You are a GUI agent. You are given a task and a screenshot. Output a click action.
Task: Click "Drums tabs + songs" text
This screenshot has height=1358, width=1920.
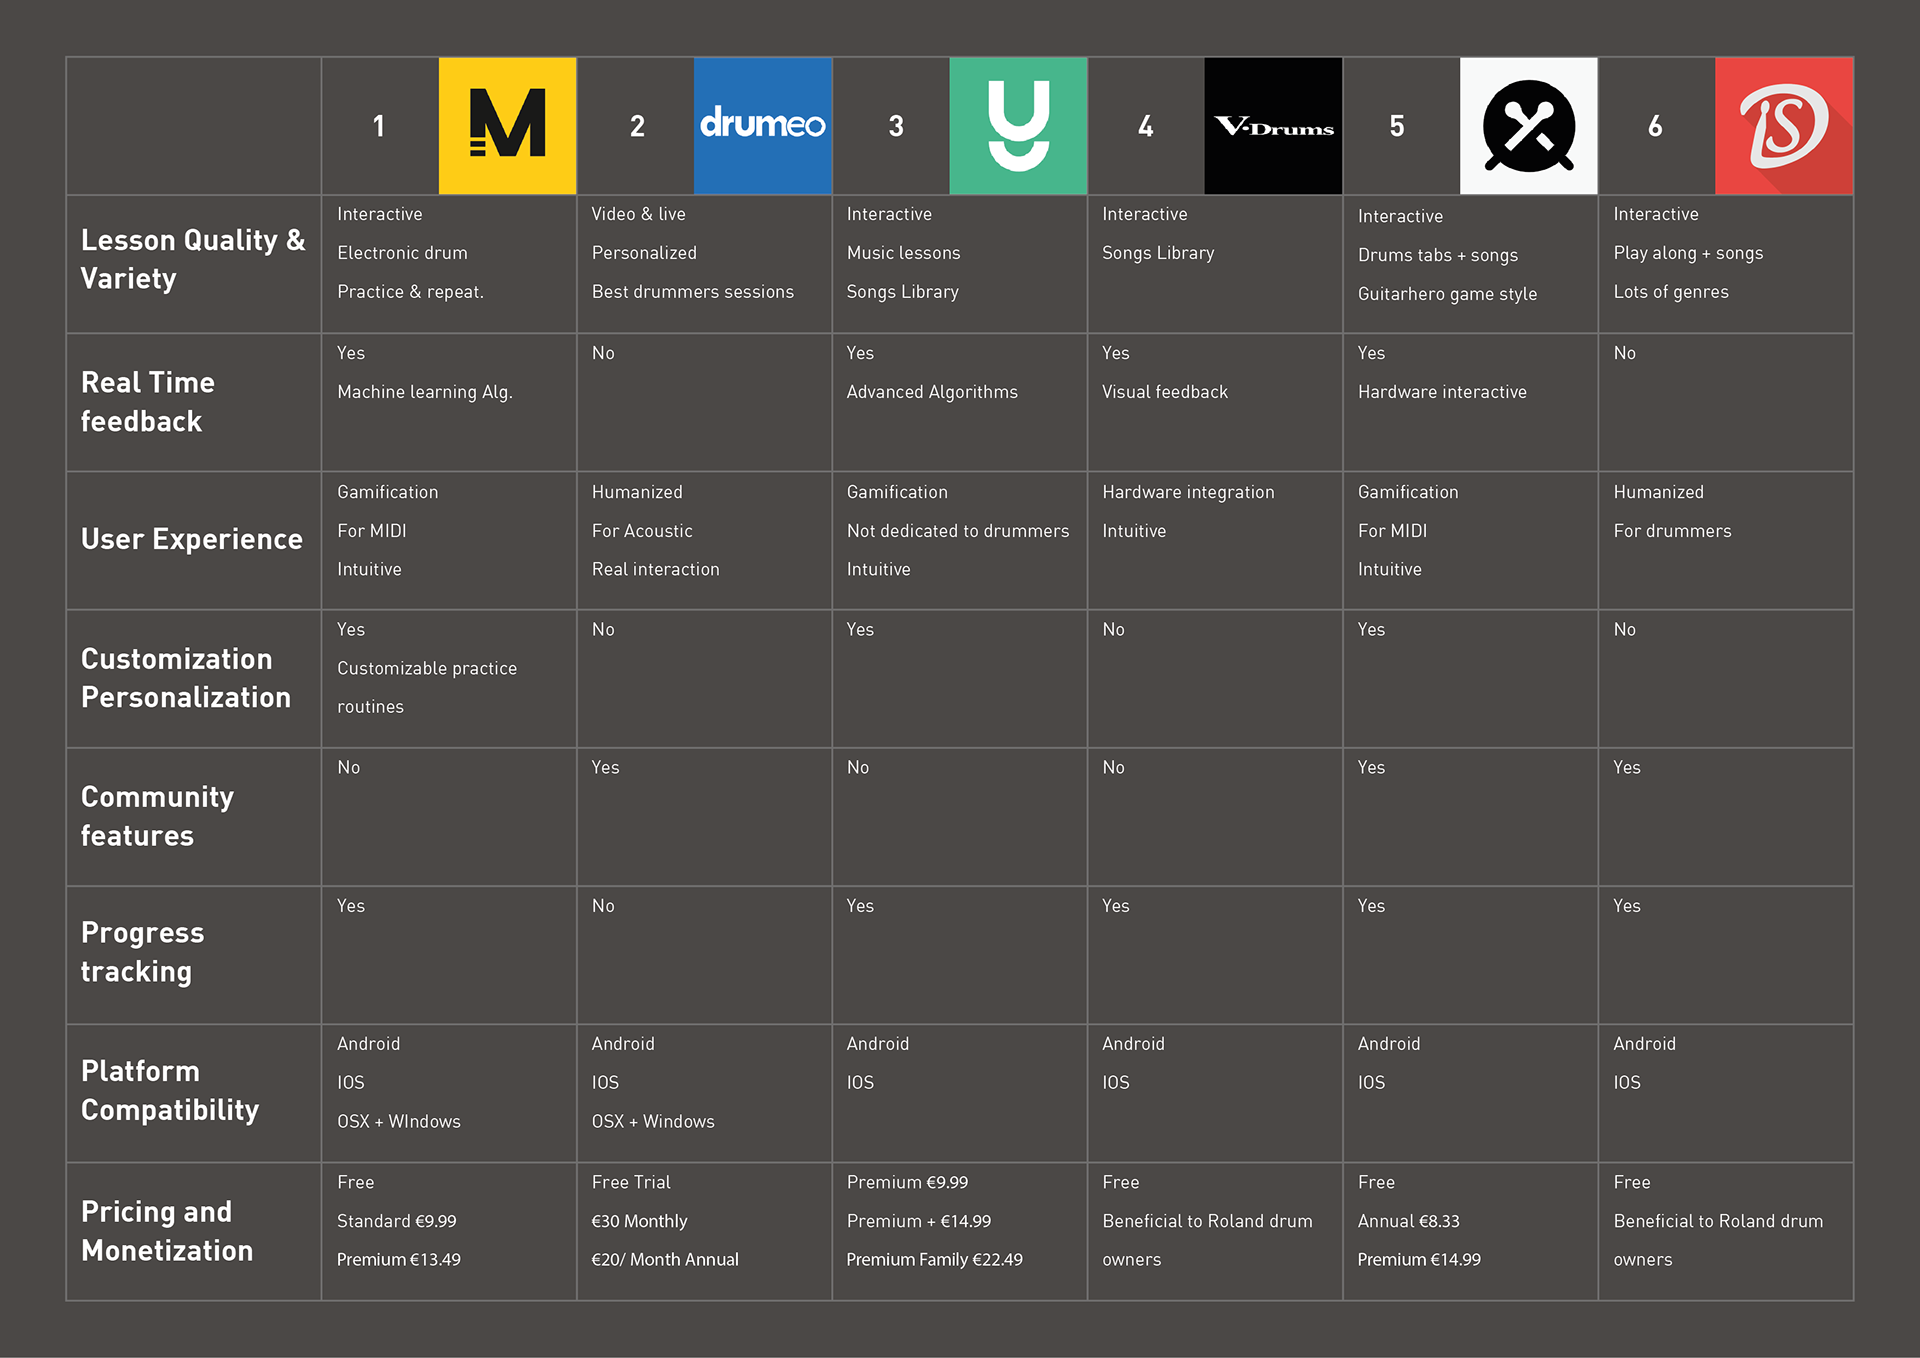pyautogui.click(x=1438, y=255)
